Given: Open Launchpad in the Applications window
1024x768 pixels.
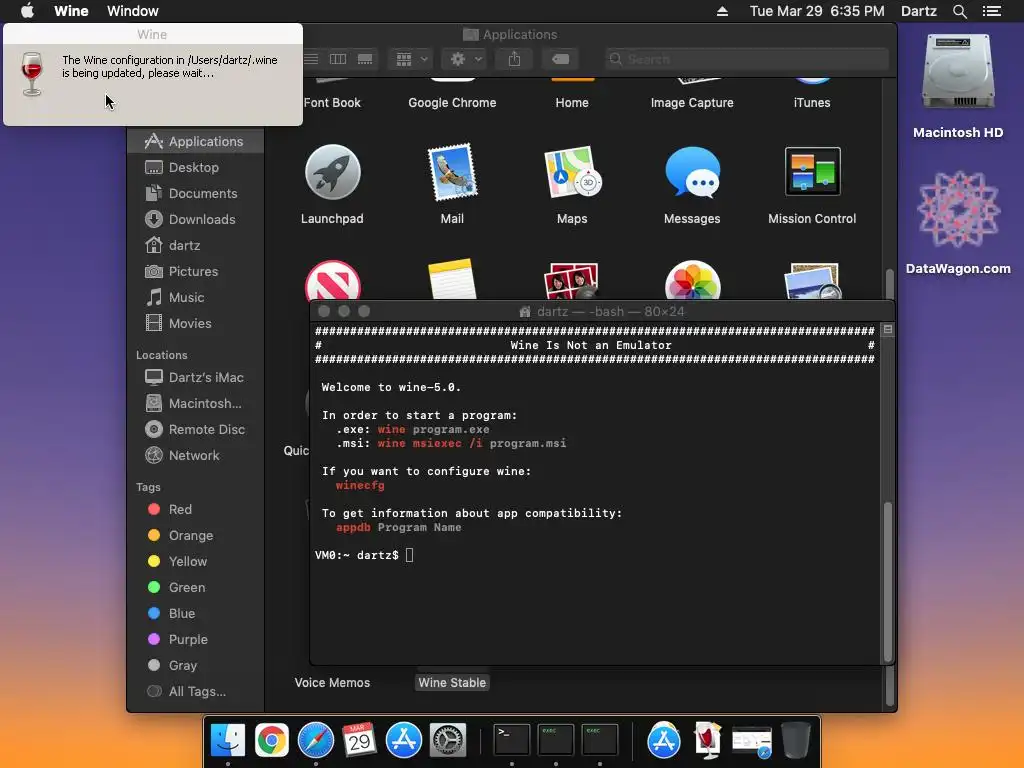Looking at the screenshot, I should pos(332,172).
